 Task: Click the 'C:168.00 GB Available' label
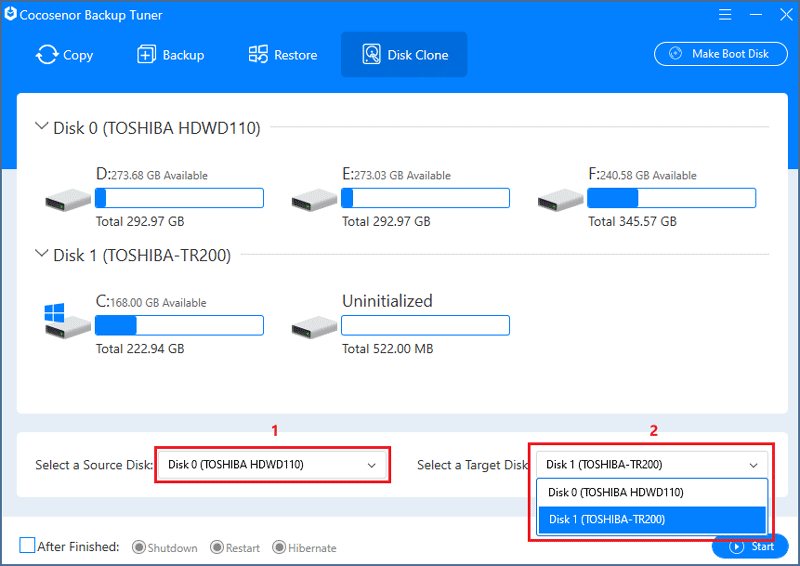[x=151, y=302]
